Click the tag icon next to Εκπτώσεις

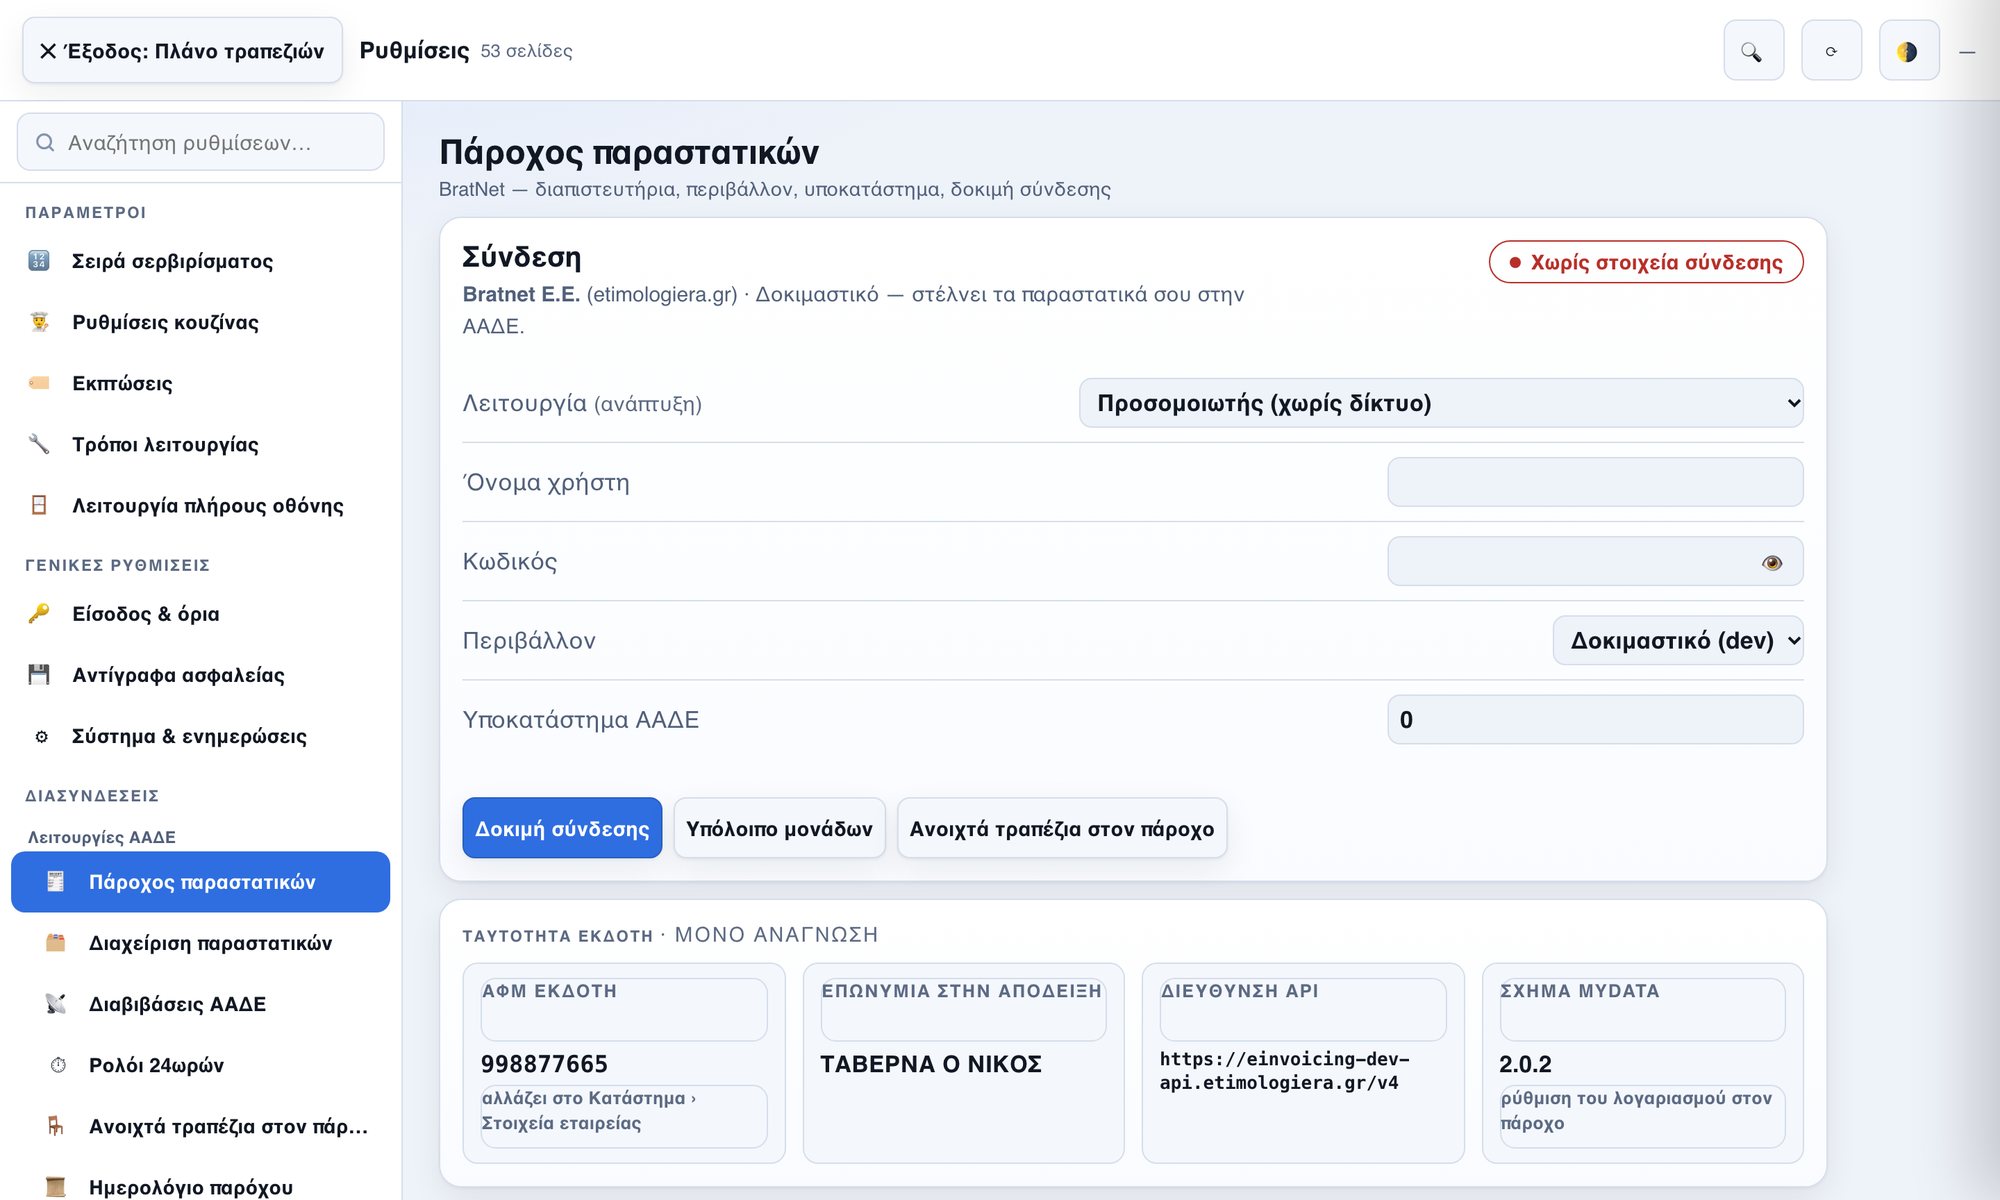click(39, 383)
